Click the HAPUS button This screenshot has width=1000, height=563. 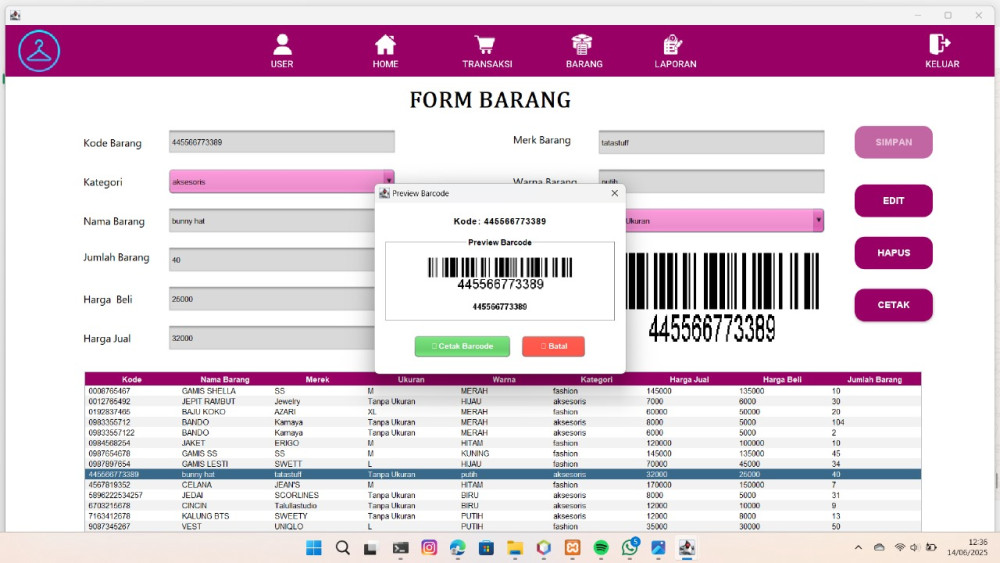tap(893, 253)
